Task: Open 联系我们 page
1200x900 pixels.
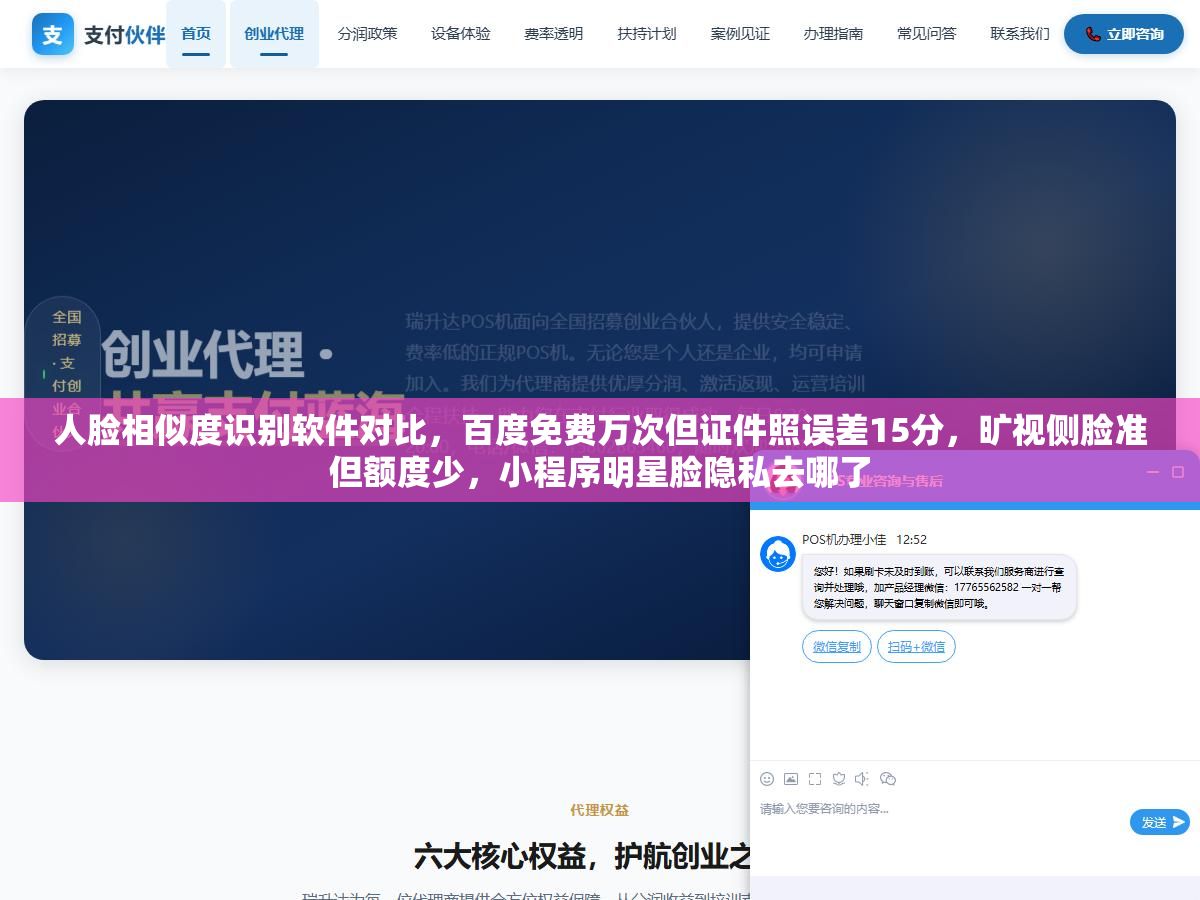Action: tap(1020, 34)
